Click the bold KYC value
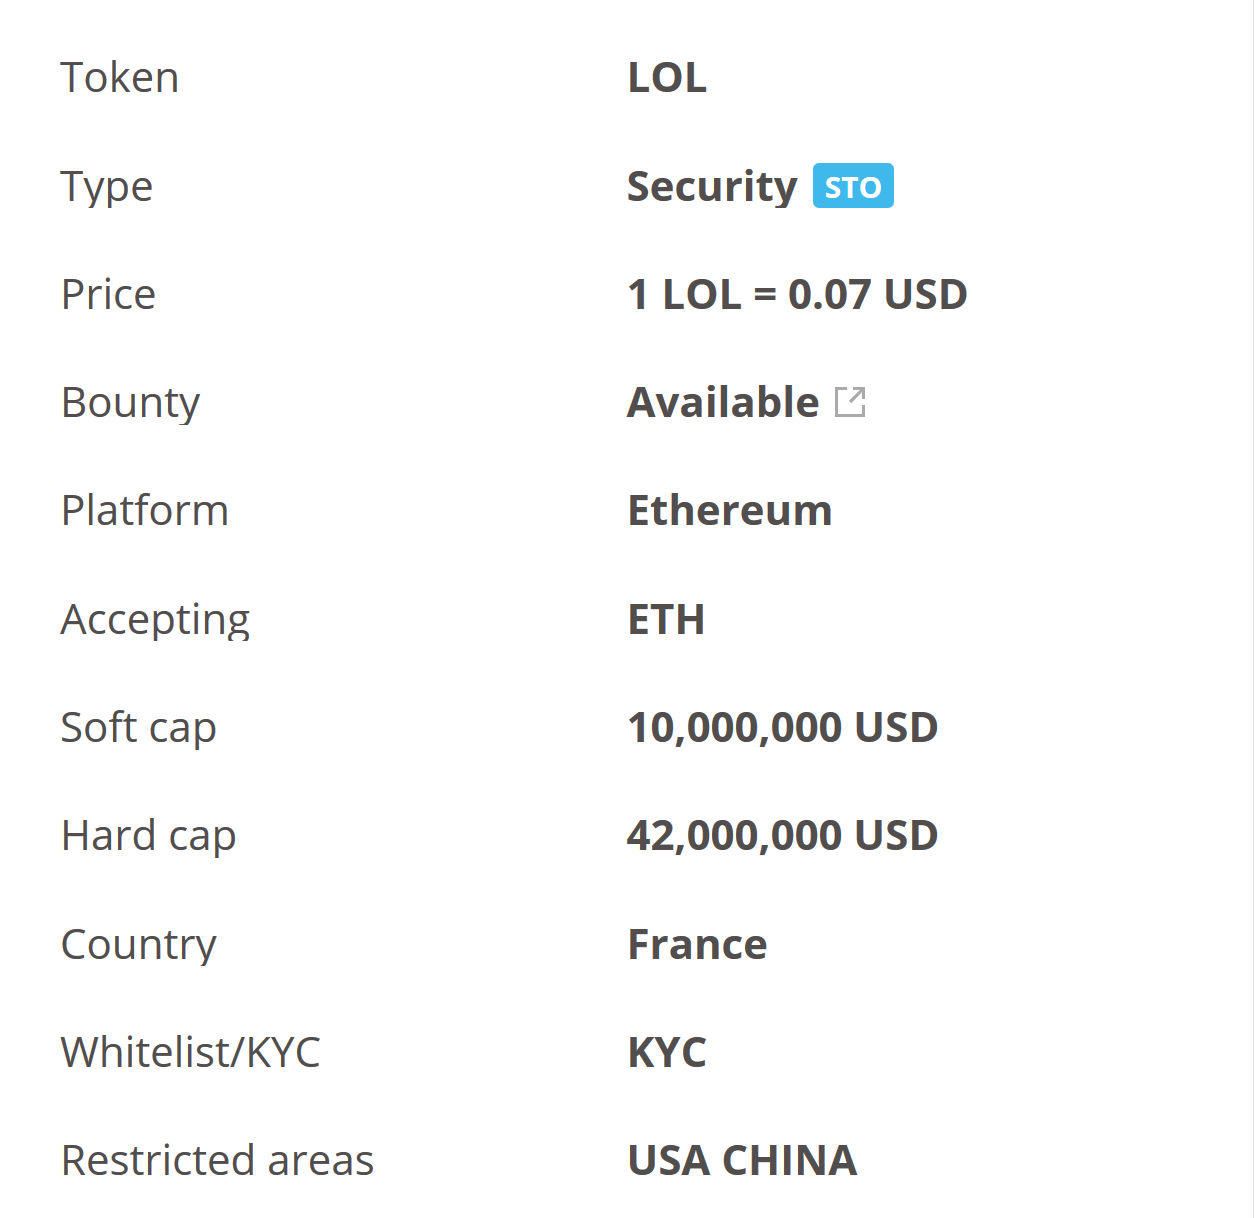1254x1218 pixels. (x=667, y=1053)
